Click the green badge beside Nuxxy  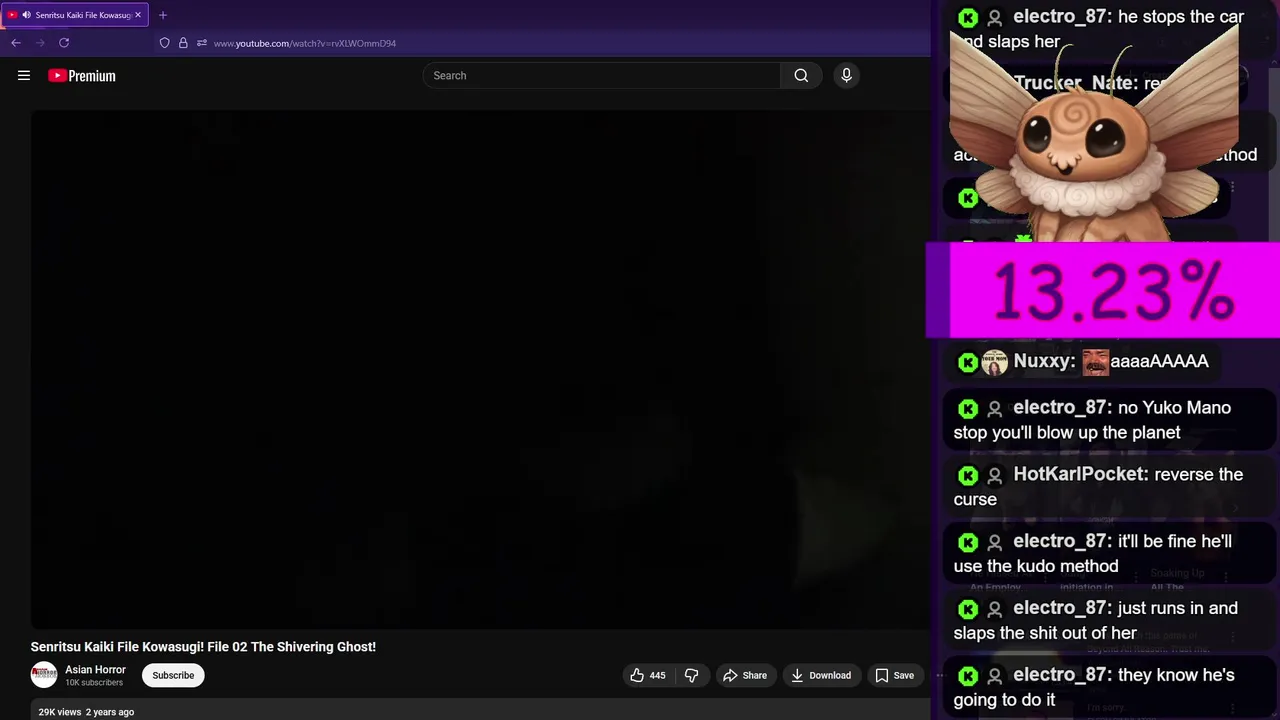point(968,362)
